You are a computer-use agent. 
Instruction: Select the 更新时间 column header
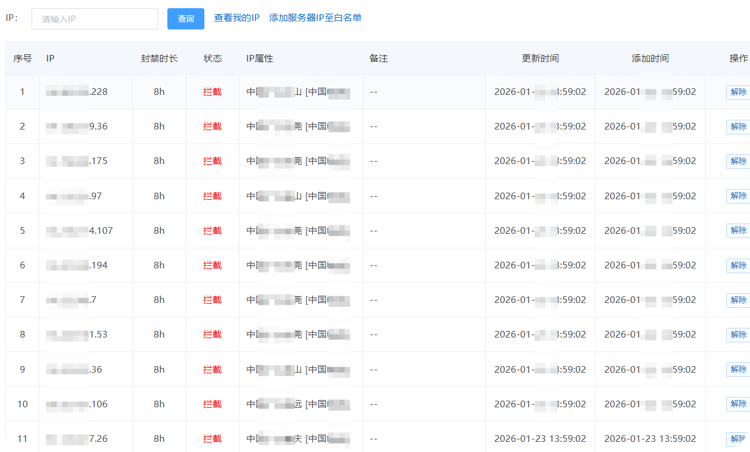(540, 59)
